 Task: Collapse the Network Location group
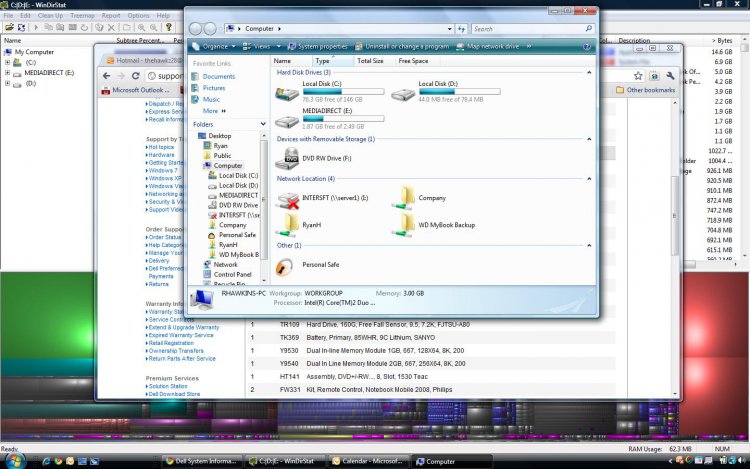[589, 179]
